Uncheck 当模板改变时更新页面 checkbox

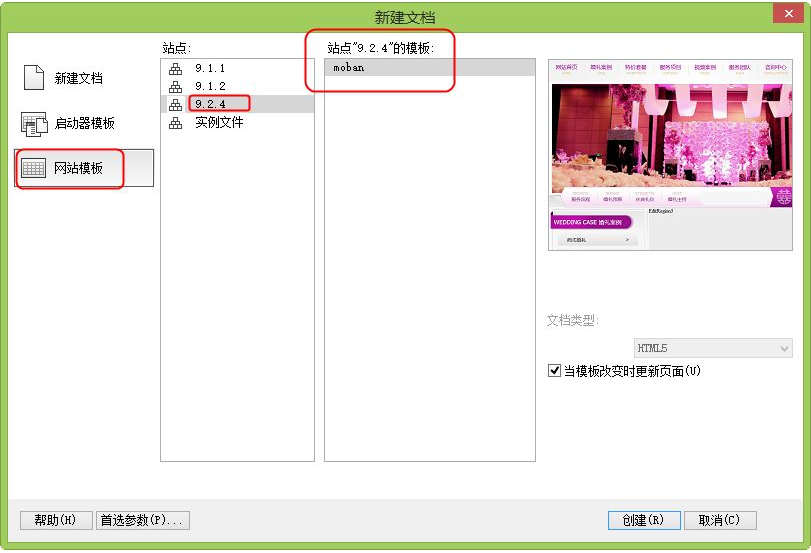(555, 371)
